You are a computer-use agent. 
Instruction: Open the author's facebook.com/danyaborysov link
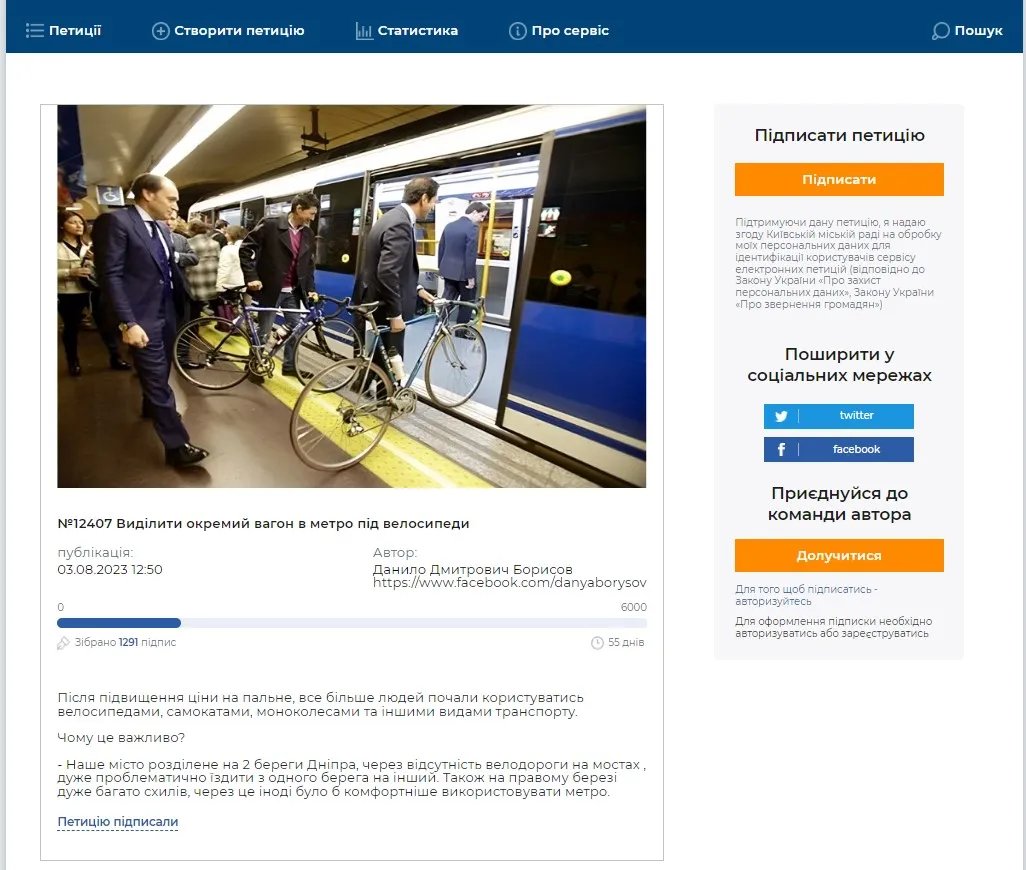[510, 582]
